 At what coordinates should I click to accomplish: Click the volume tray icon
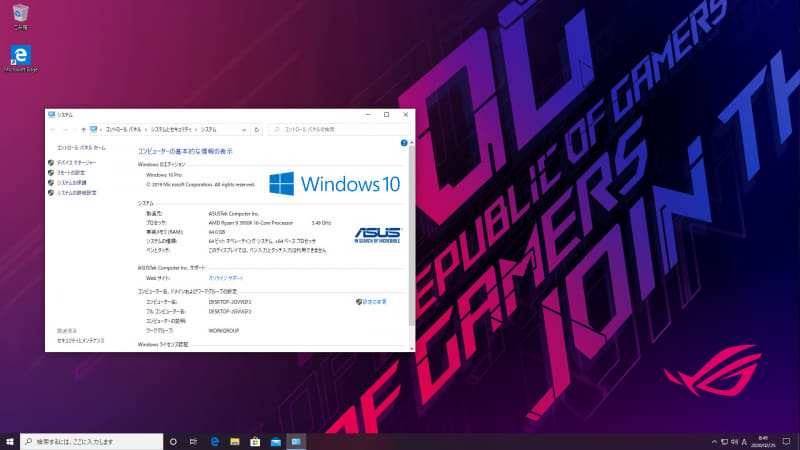735,442
